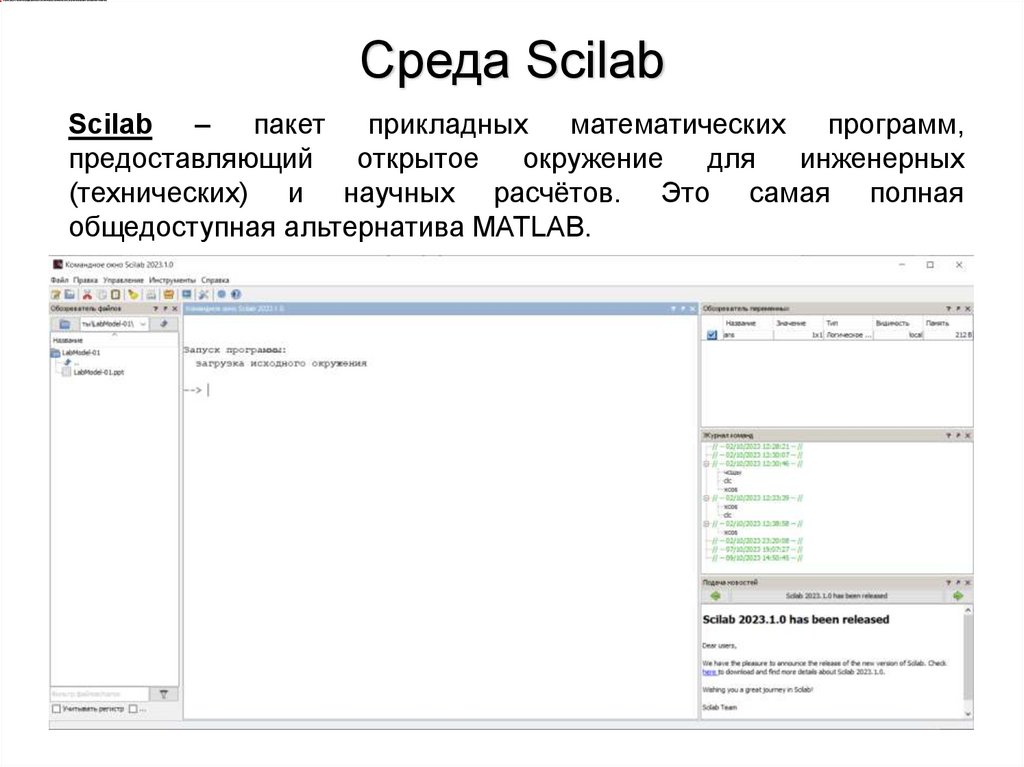
Task: Collapse the 02/10/2023 12:33:39 history session
Action: click(x=706, y=498)
